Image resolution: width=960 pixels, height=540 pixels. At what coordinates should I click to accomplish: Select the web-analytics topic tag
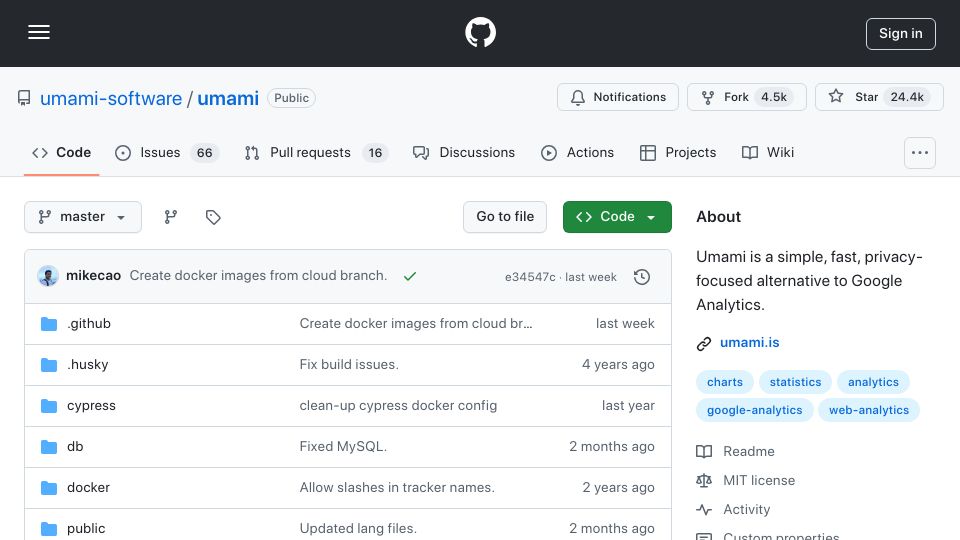click(869, 410)
